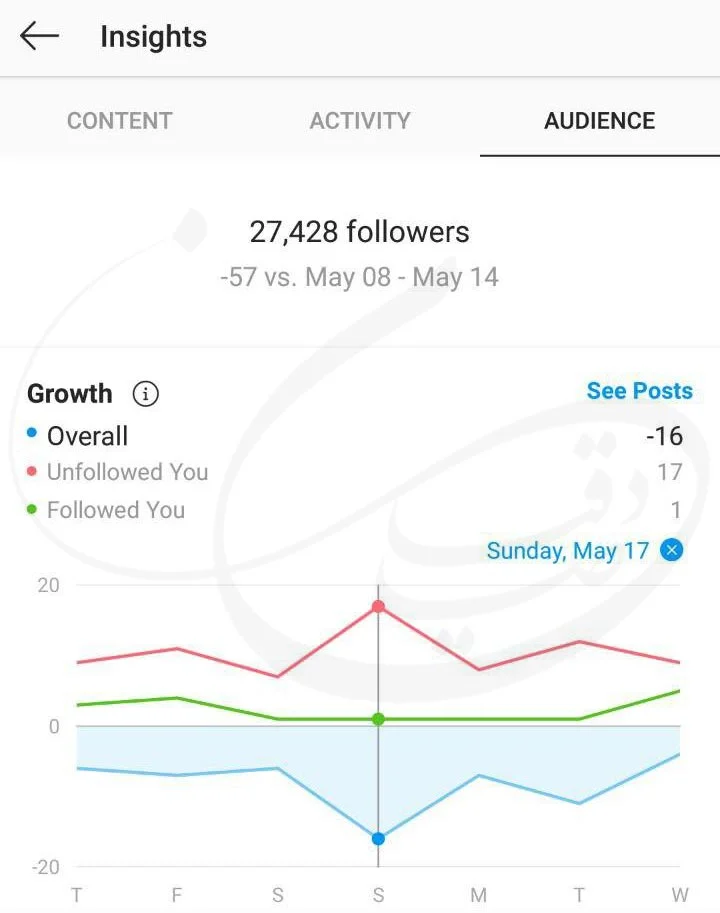Select the Audience tab
This screenshot has width=720, height=913.
[x=600, y=121]
